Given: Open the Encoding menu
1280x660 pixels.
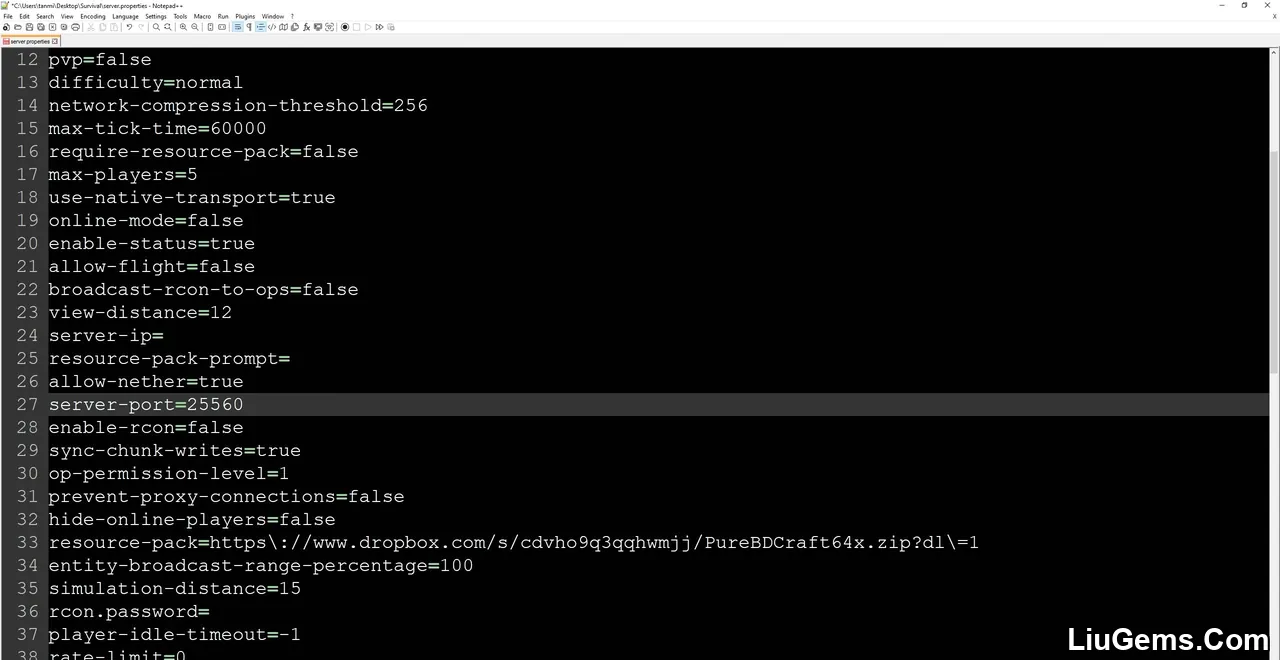Looking at the screenshot, I should pos(93,16).
